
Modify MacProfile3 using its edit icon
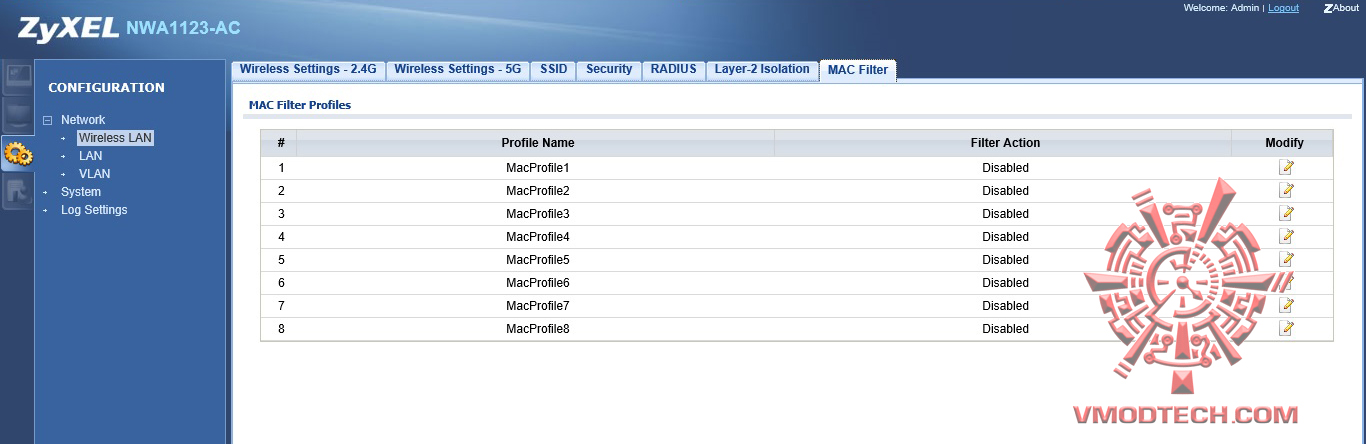[1286, 213]
